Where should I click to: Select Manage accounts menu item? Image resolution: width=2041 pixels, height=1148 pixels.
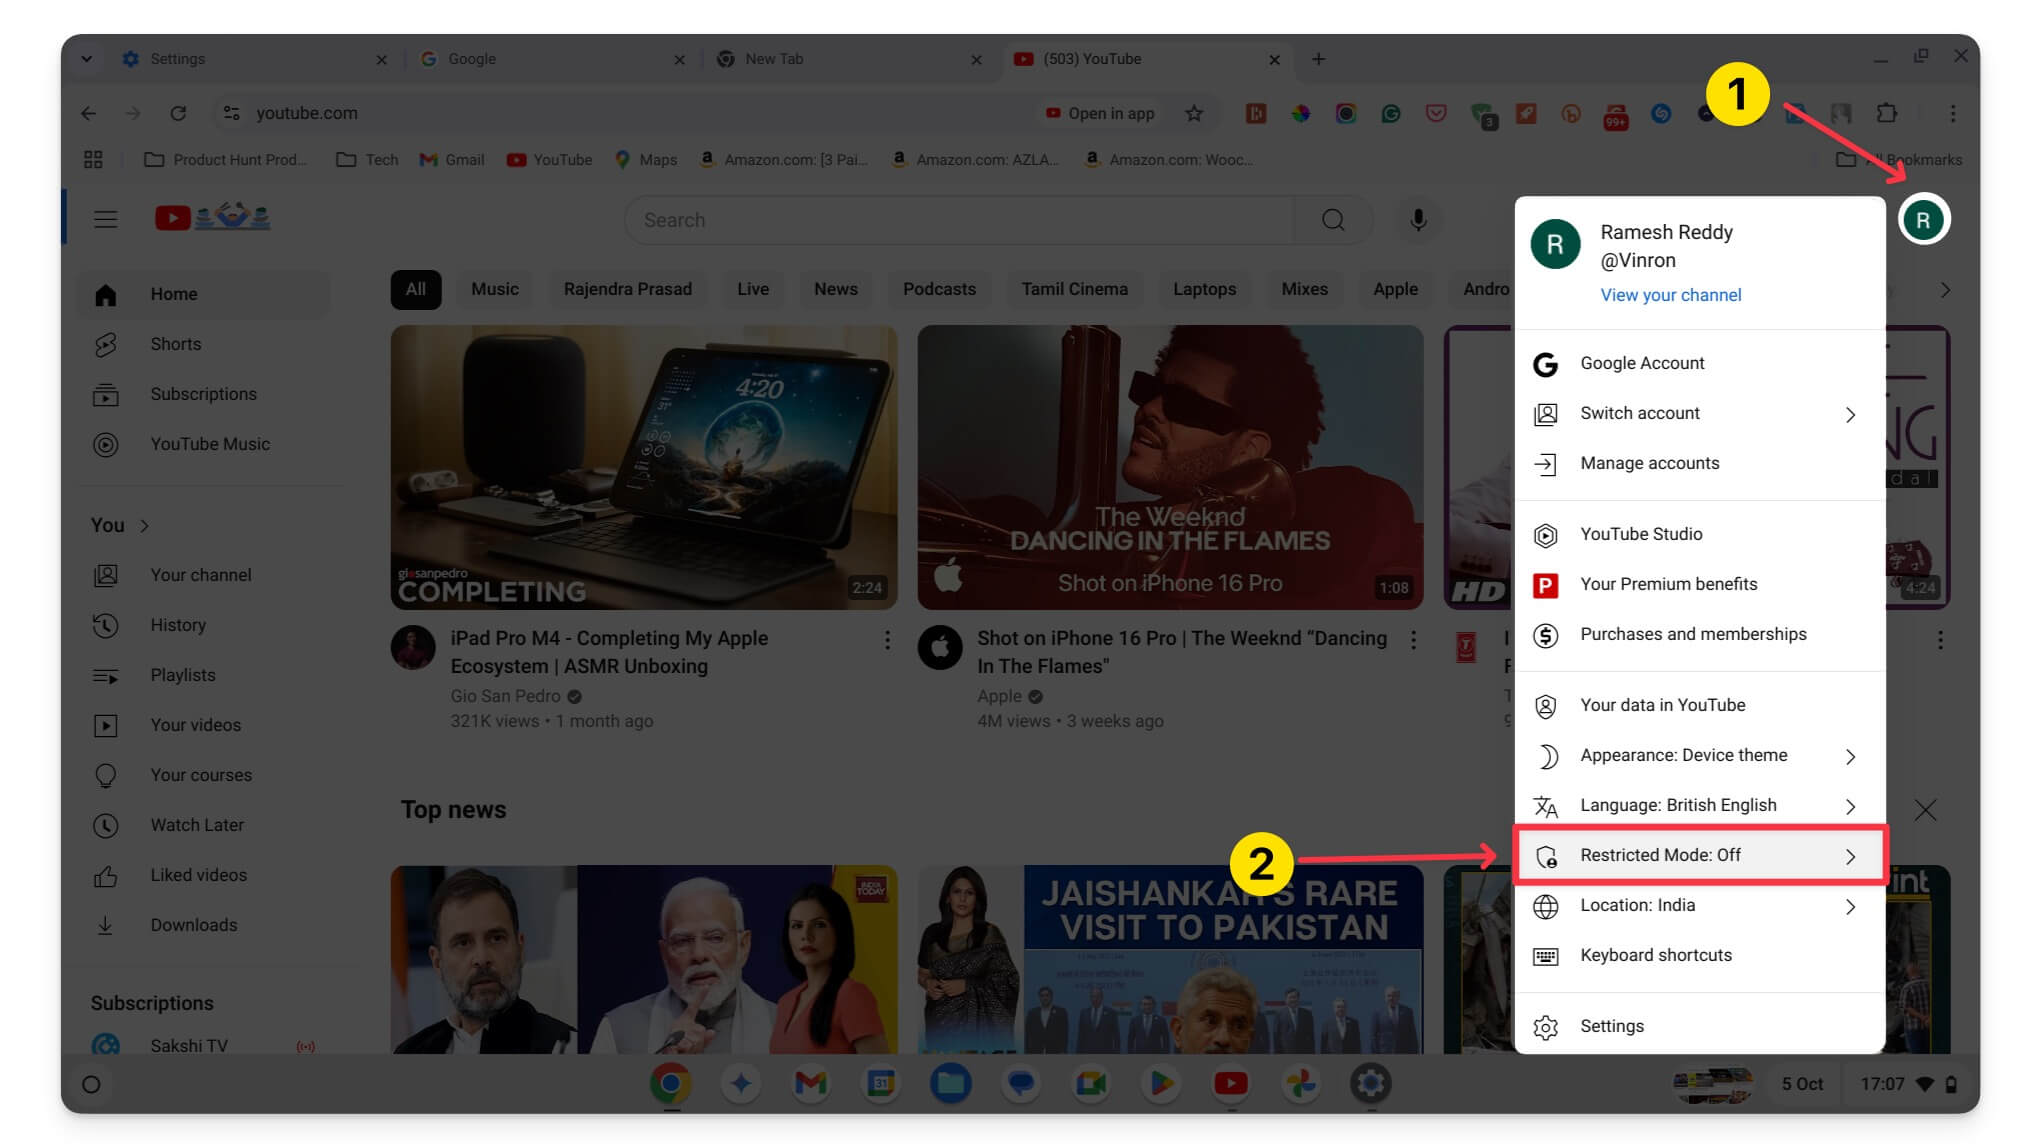pos(1699,464)
